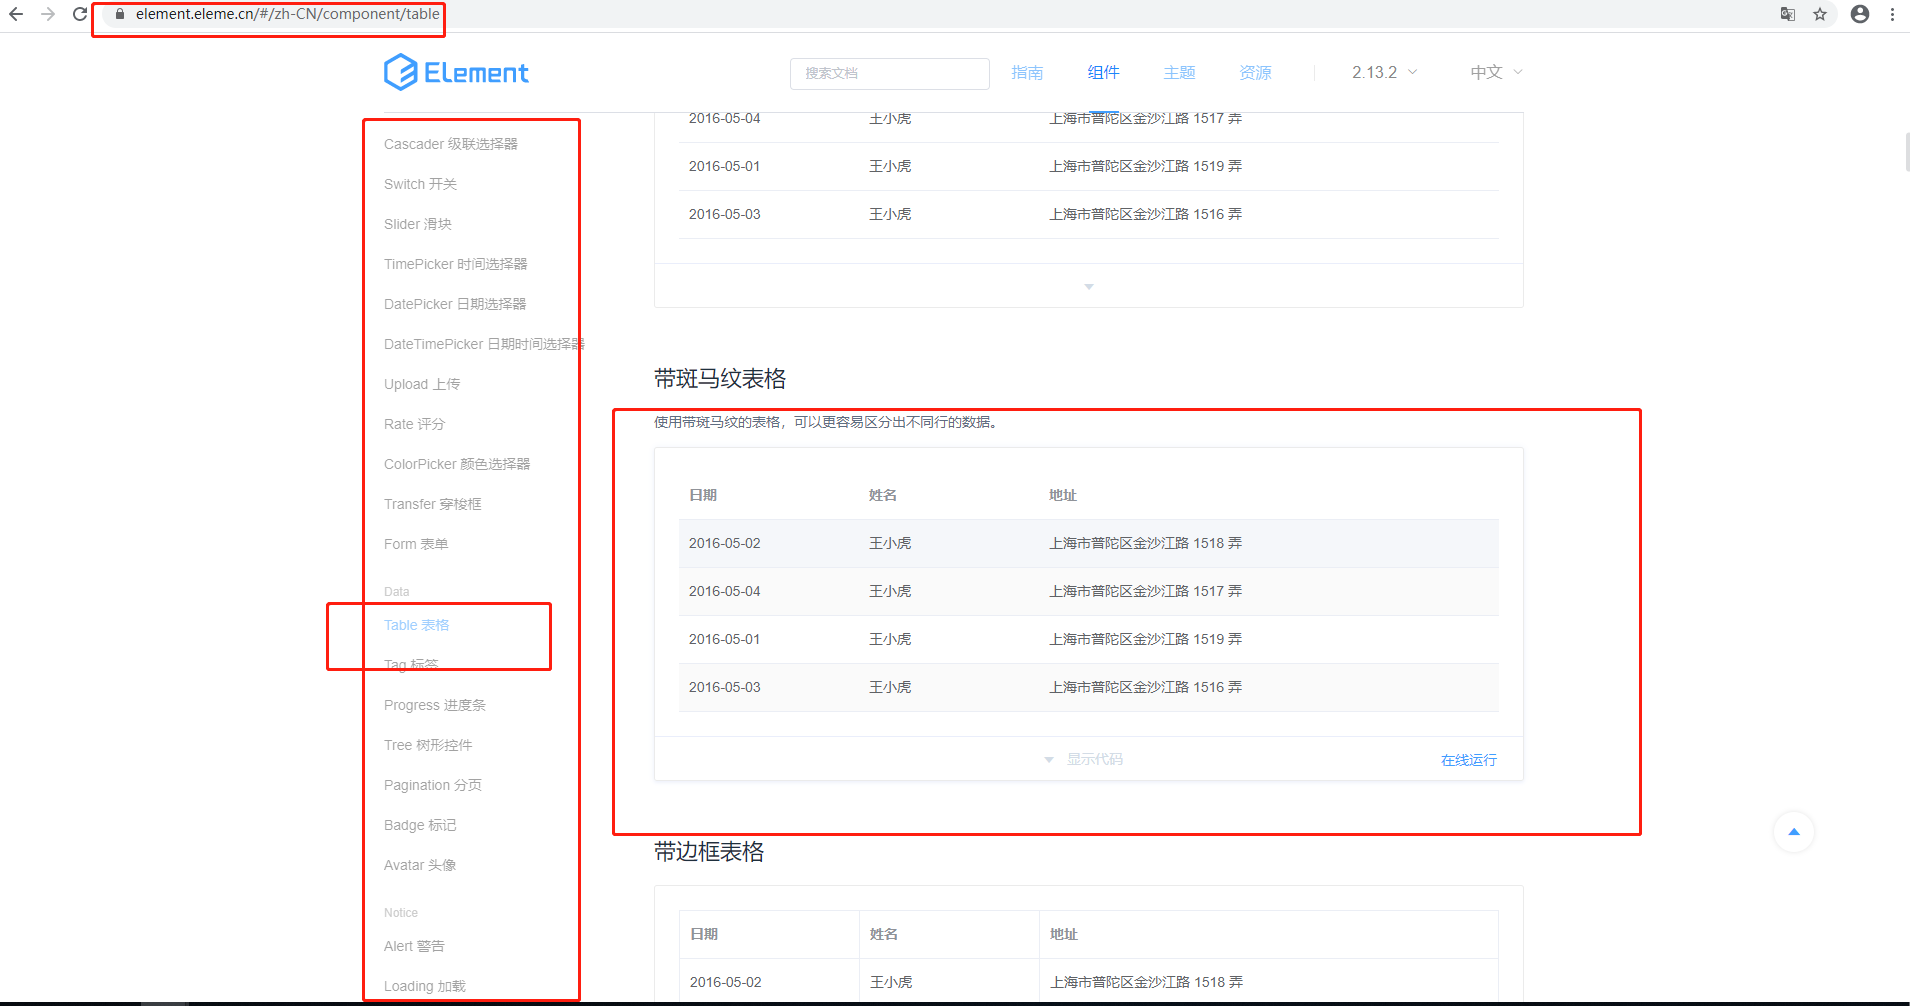Viewport: 1910px width, 1006px height.
Task: Open ColorPicker 颜色选择器 sidebar item
Action: (457, 464)
